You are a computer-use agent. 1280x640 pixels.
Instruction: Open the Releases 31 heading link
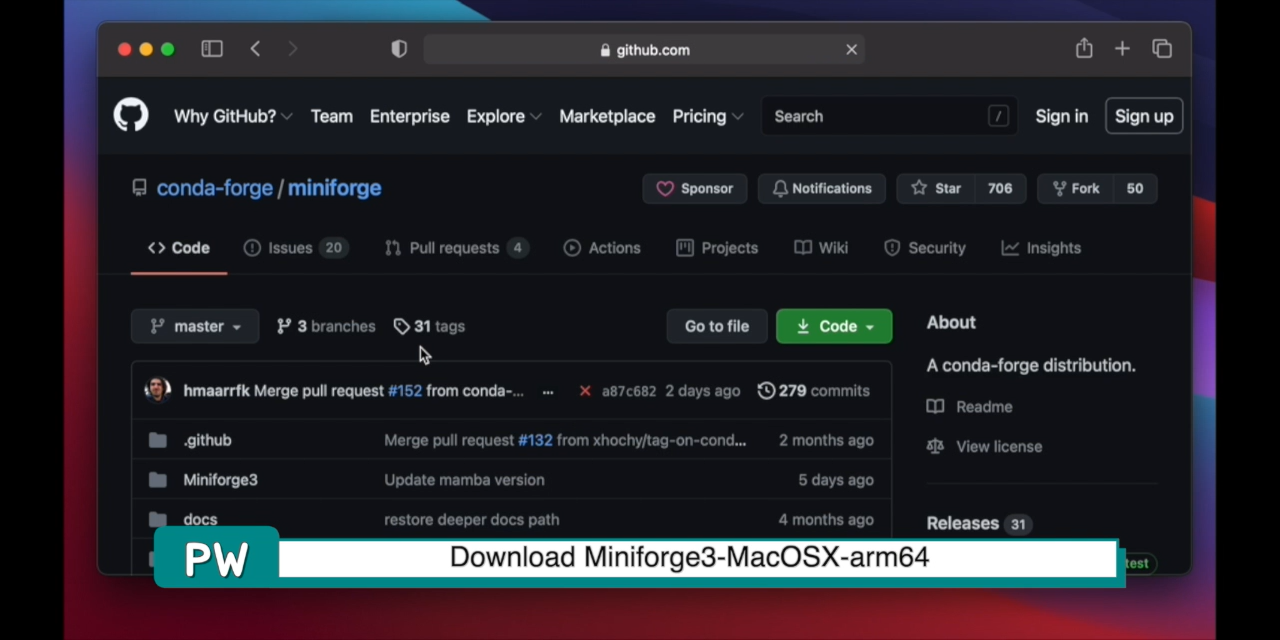pyautogui.click(x=979, y=523)
